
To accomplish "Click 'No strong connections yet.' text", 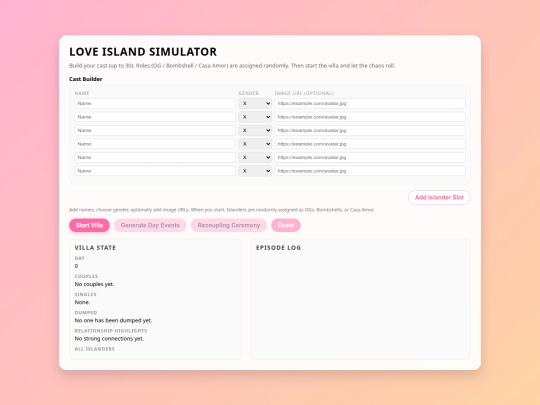I will (110, 339).
